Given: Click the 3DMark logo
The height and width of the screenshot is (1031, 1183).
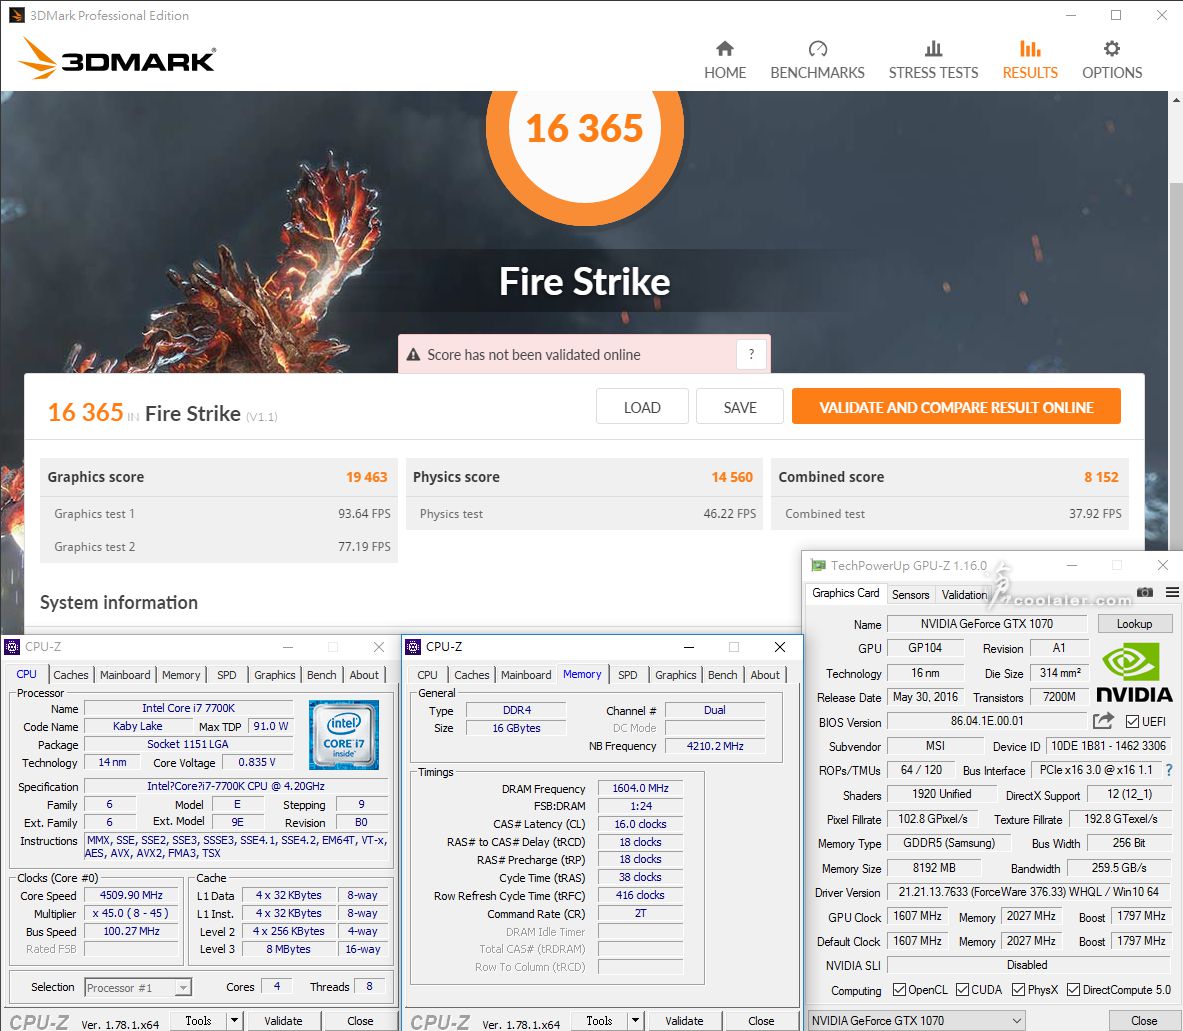Looking at the screenshot, I should point(116,59).
